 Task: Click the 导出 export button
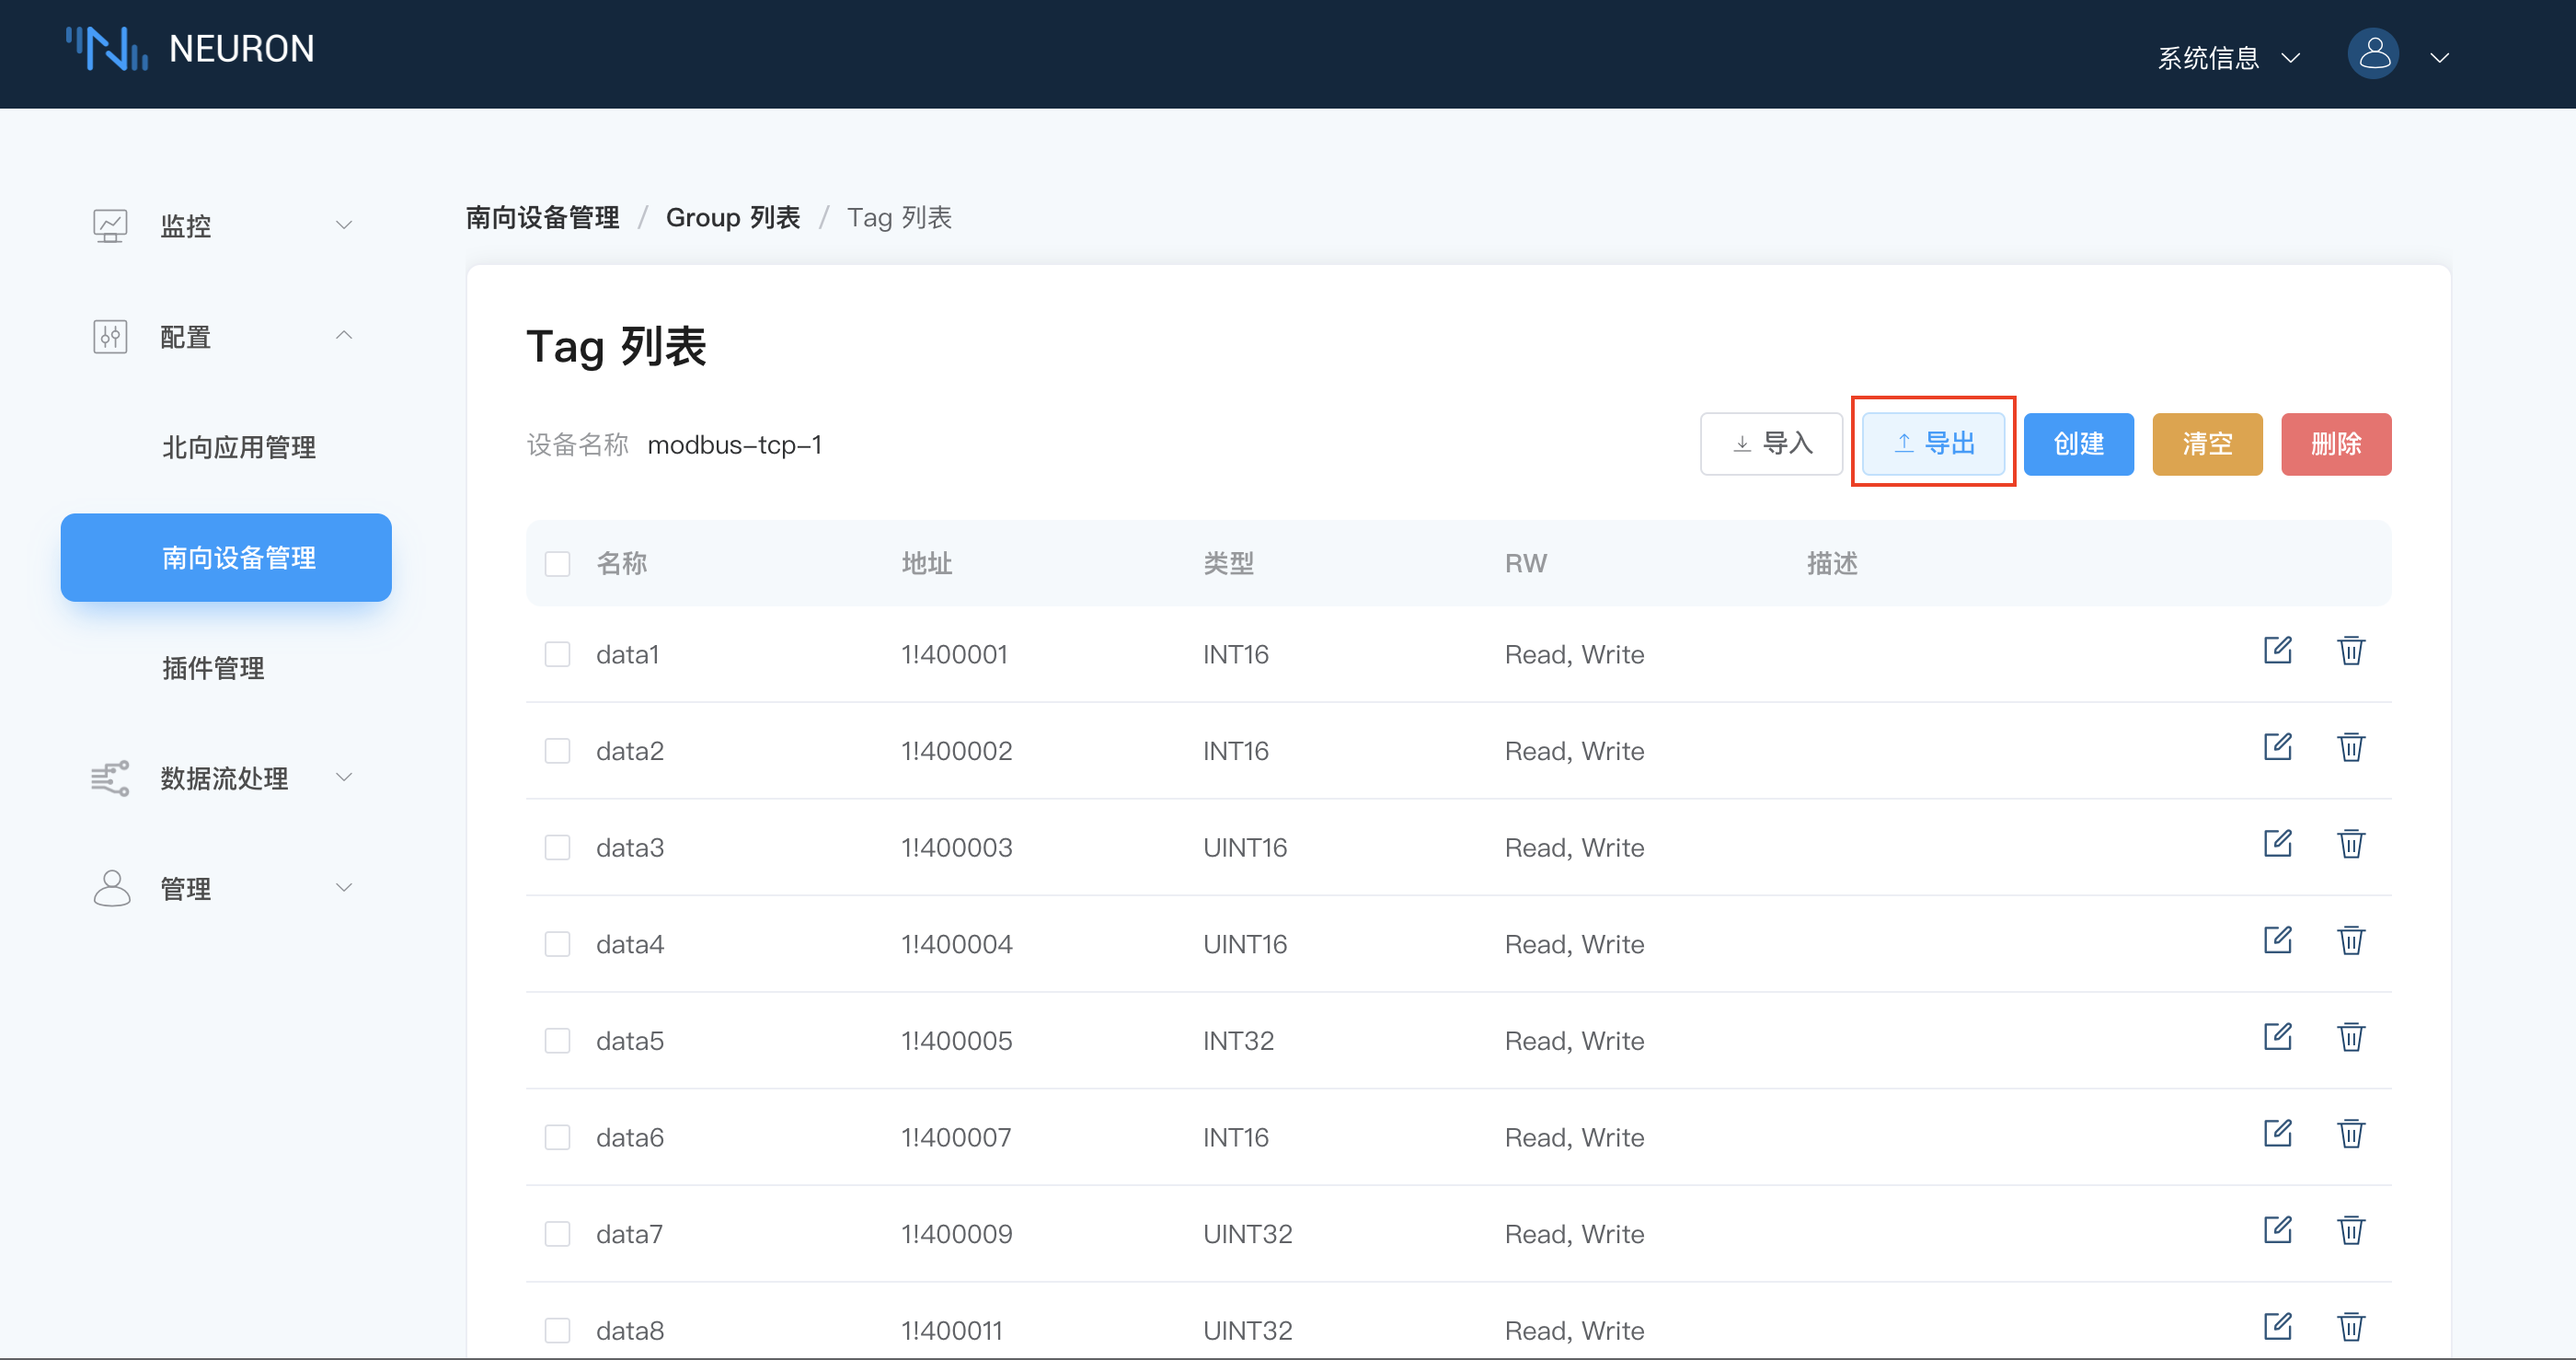1933,444
